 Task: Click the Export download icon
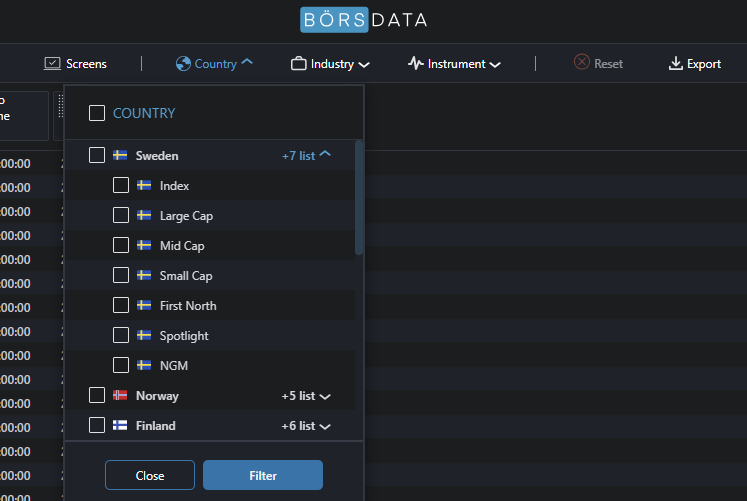(x=675, y=64)
